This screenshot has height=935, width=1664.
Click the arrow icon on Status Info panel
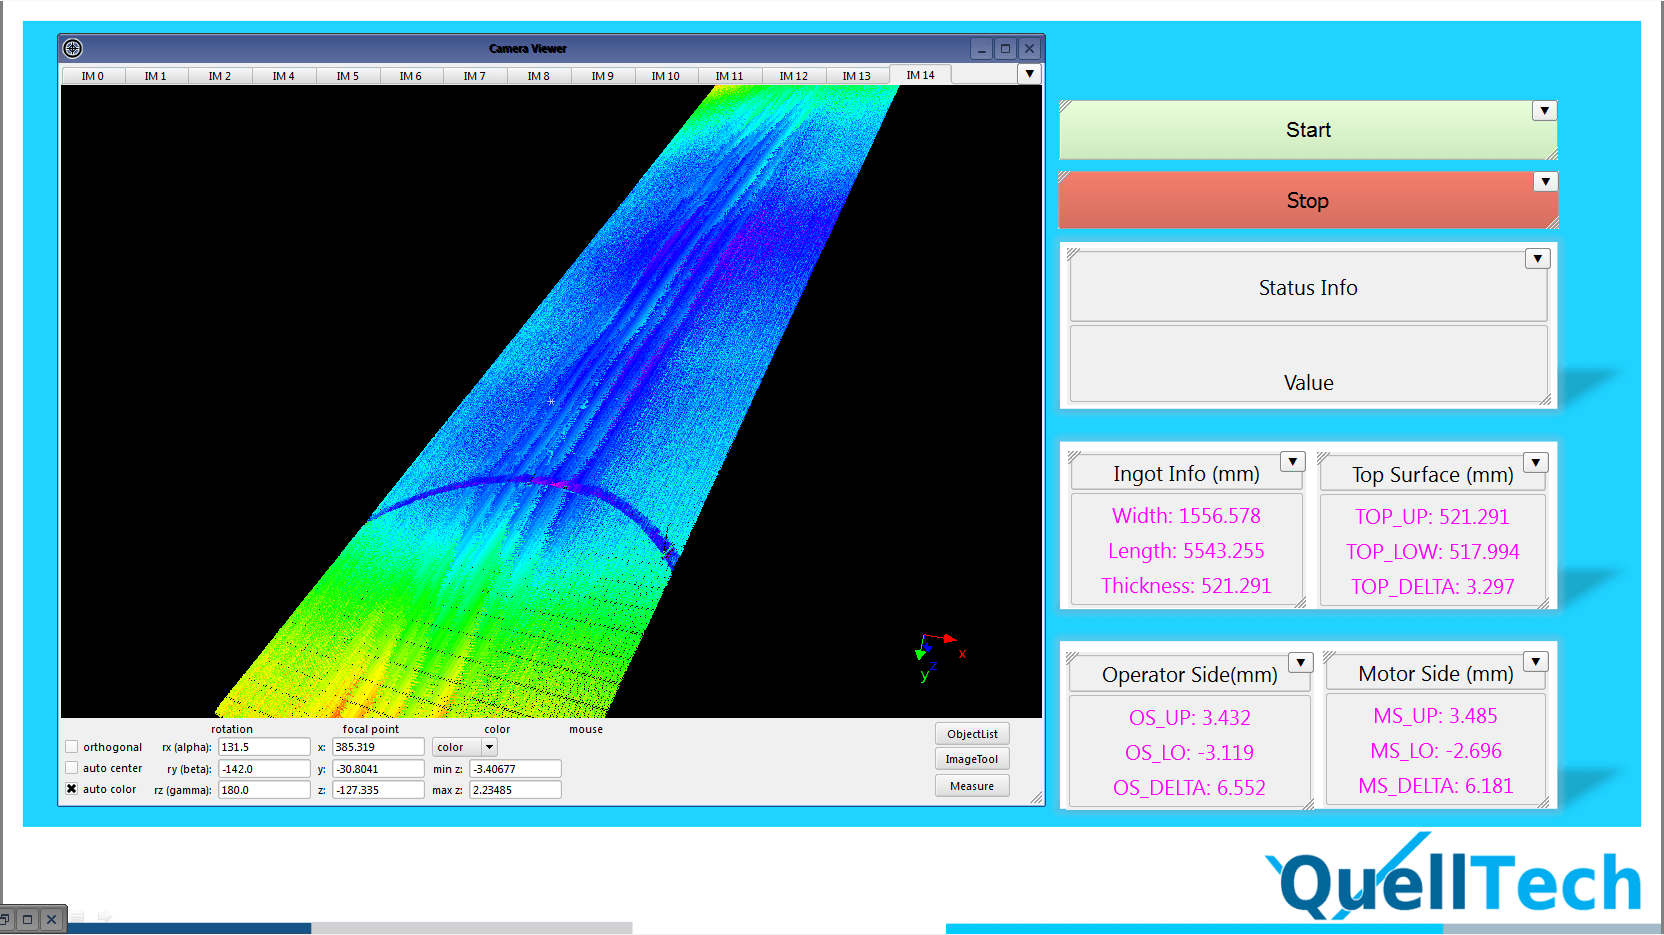tap(1537, 259)
